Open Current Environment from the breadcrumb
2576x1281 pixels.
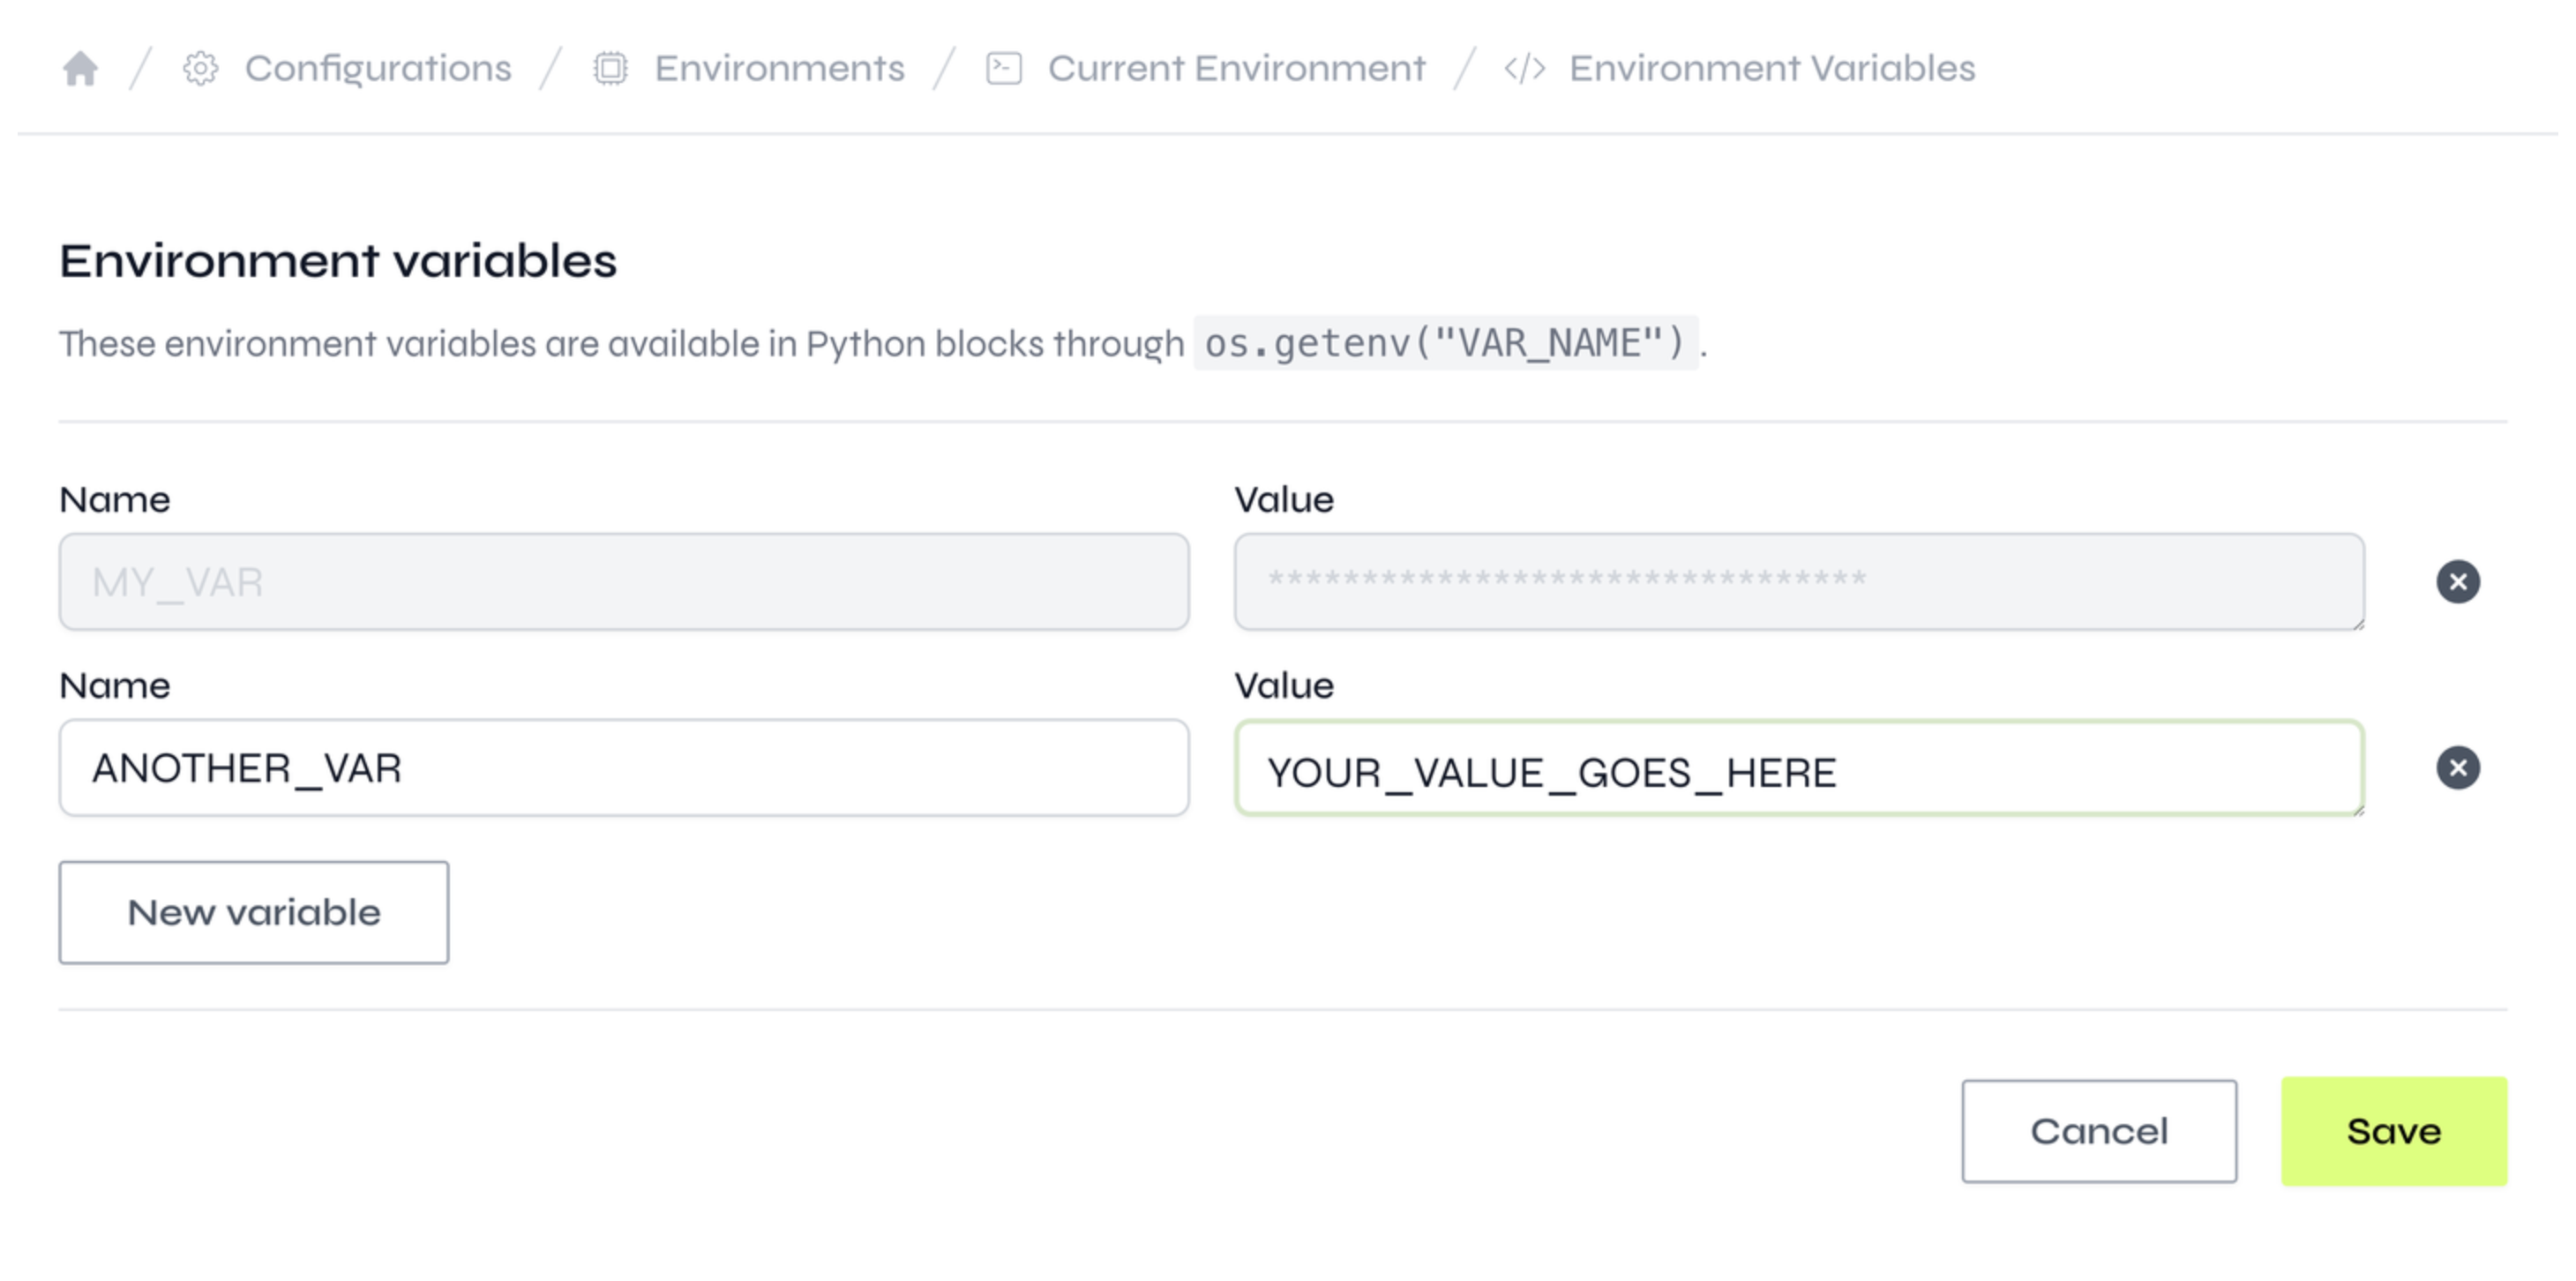(x=1236, y=68)
